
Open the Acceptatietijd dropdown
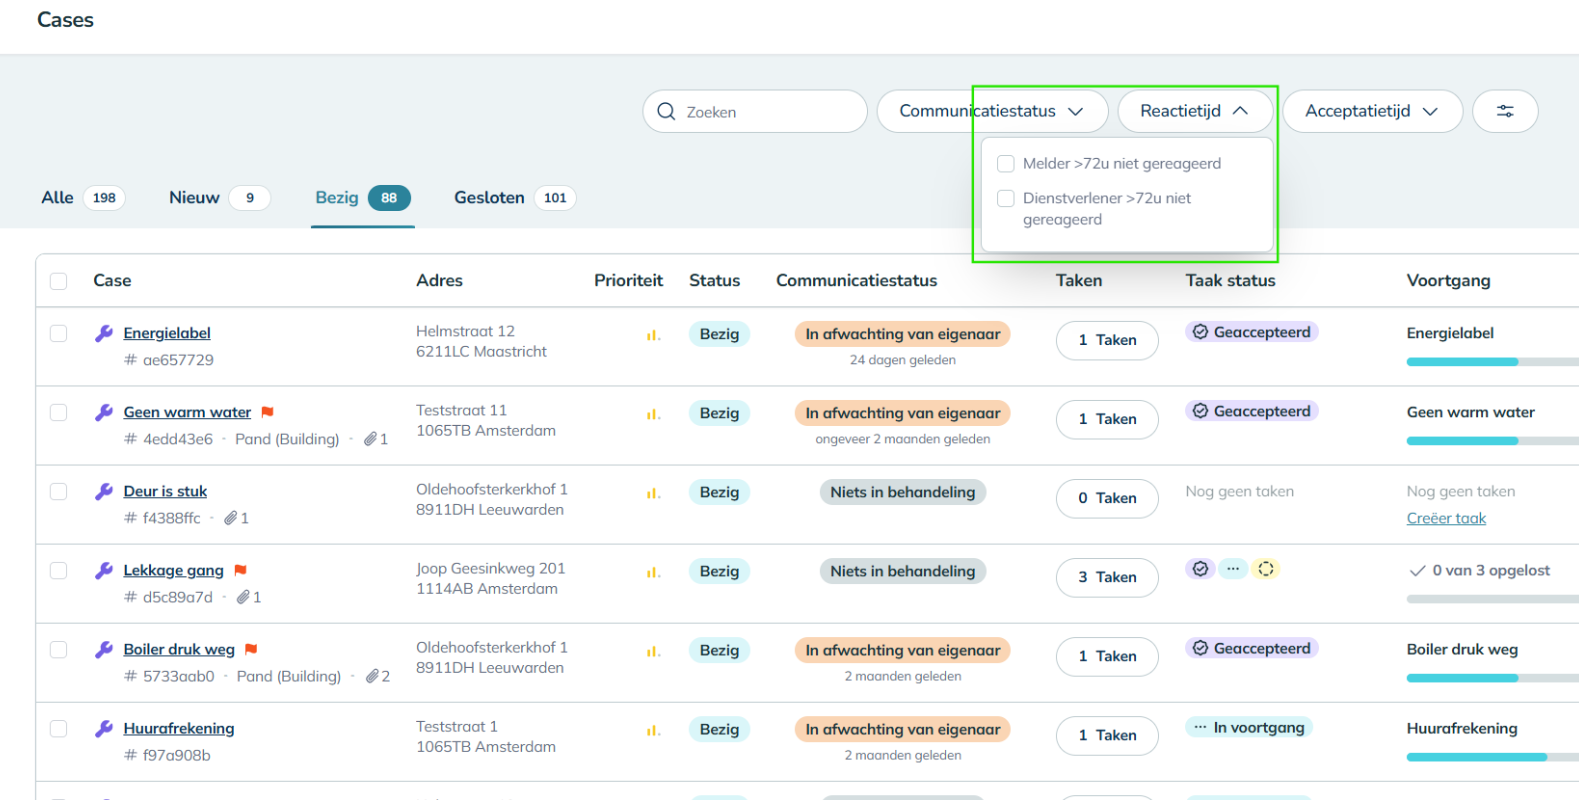[1371, 111]
